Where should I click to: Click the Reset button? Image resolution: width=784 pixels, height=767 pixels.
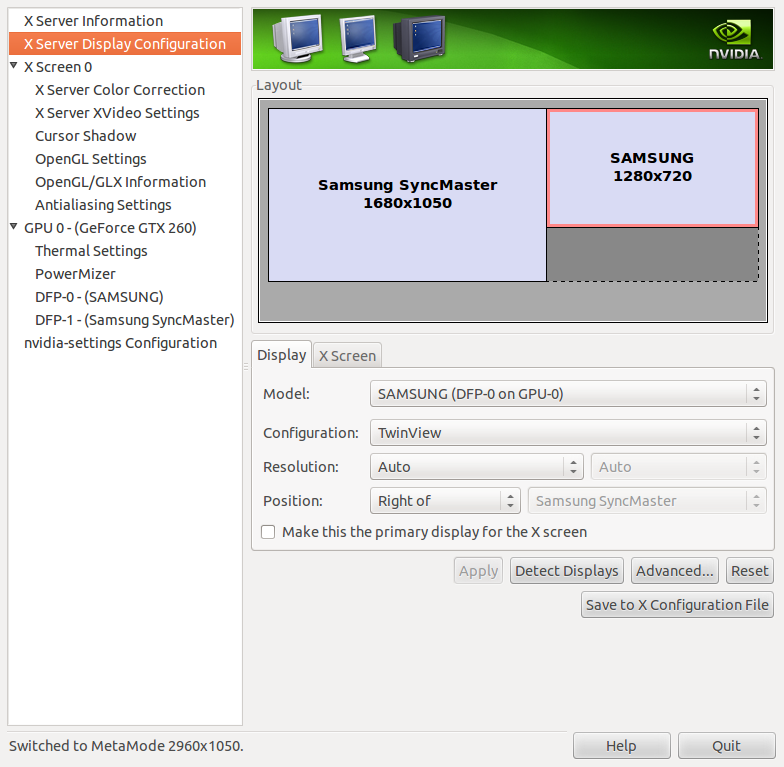(x=750, y=571)
